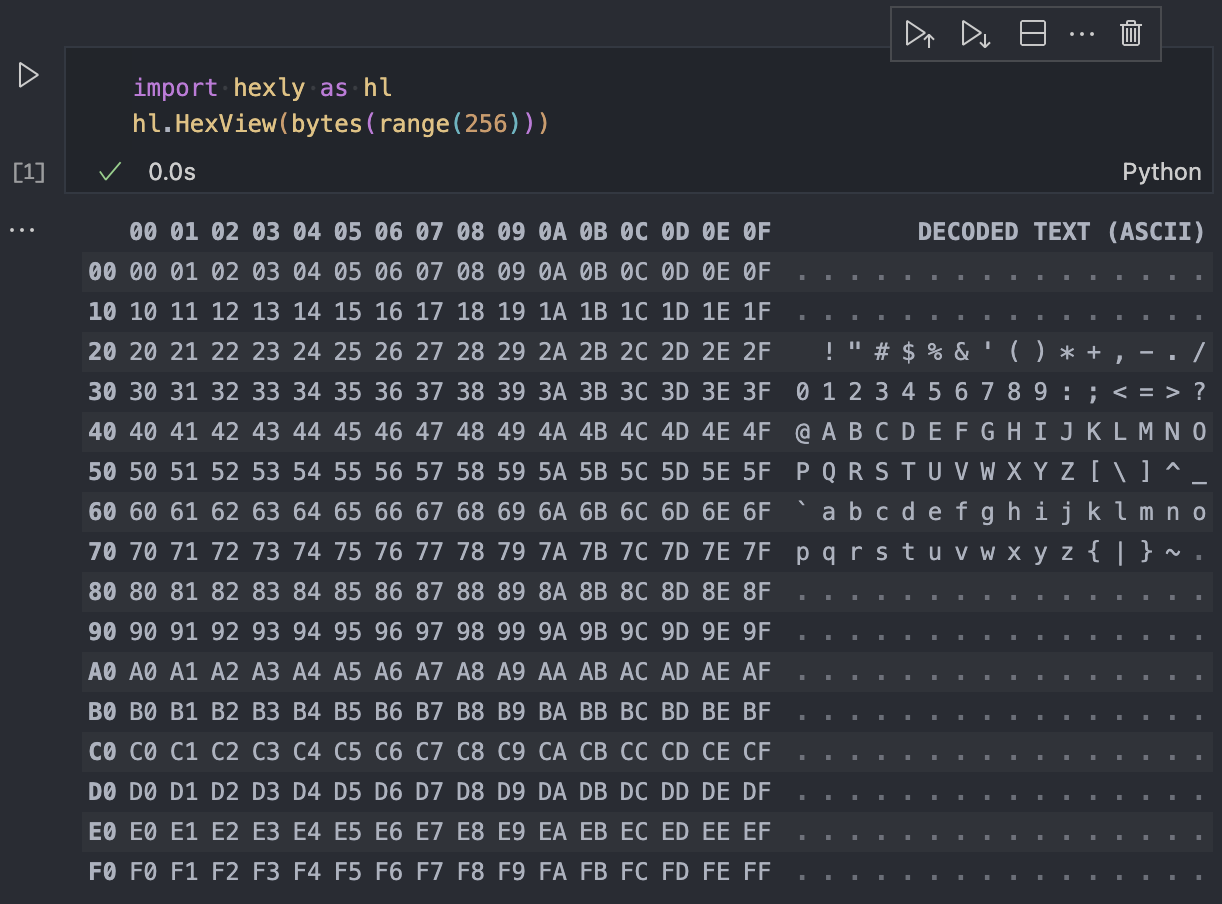Image resolution: width=1222 pixels, height=904 pixels.
Task: Select row offset label 70
Action: point(102,552)
